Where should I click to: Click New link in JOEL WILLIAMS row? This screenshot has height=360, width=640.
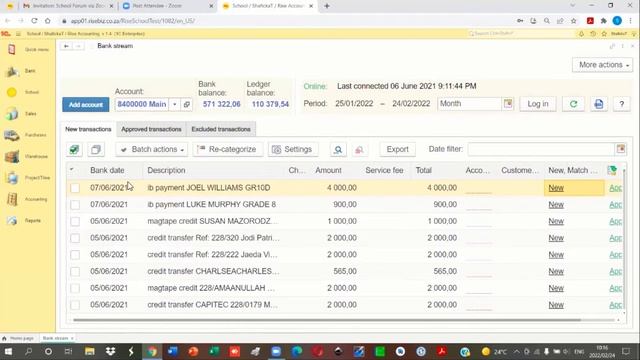tap(556, 188)
